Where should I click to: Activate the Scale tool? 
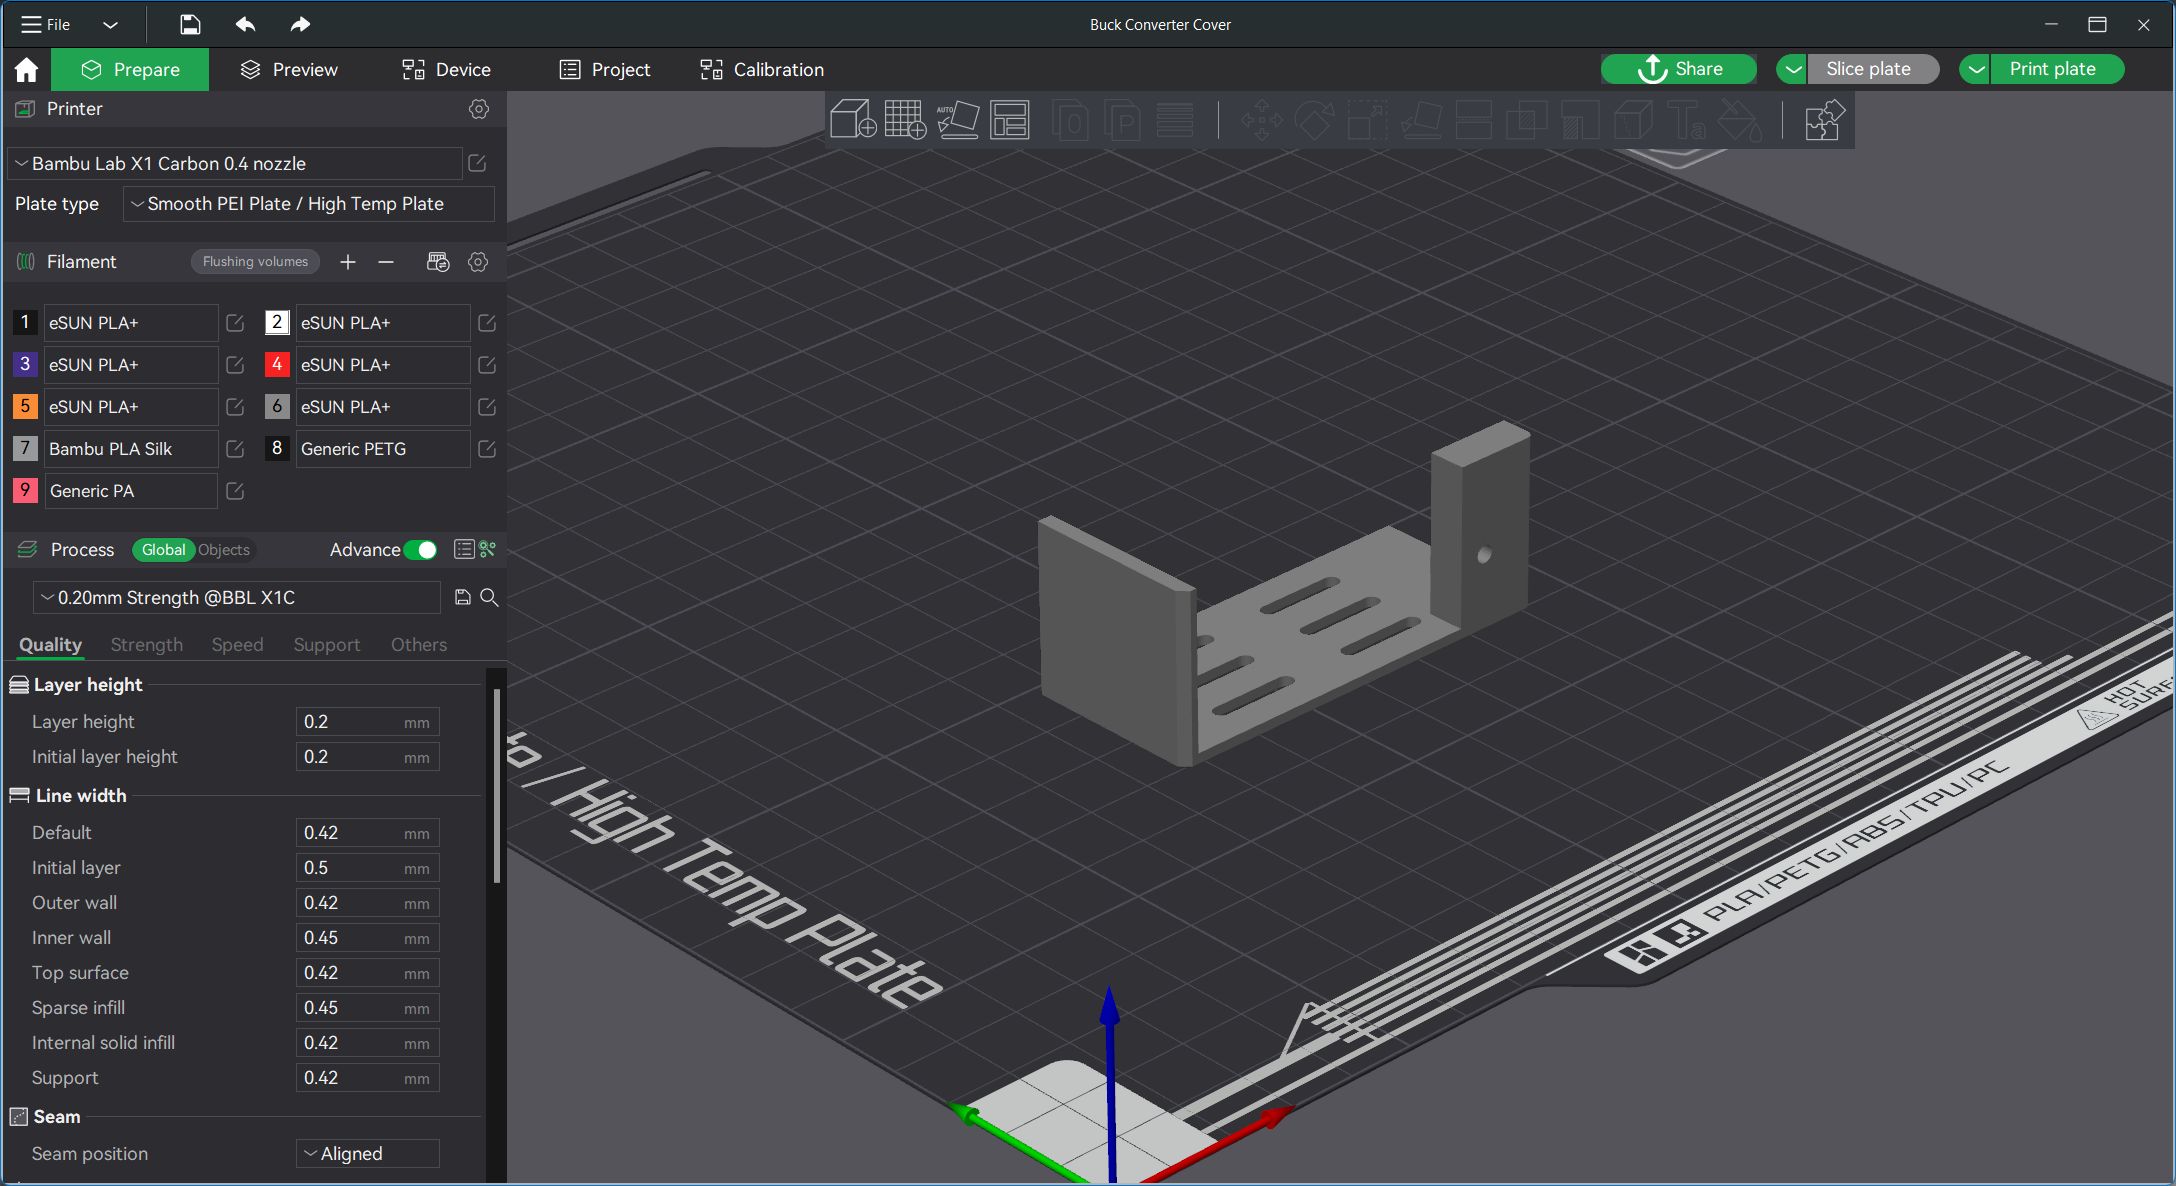pos(1368,120)
